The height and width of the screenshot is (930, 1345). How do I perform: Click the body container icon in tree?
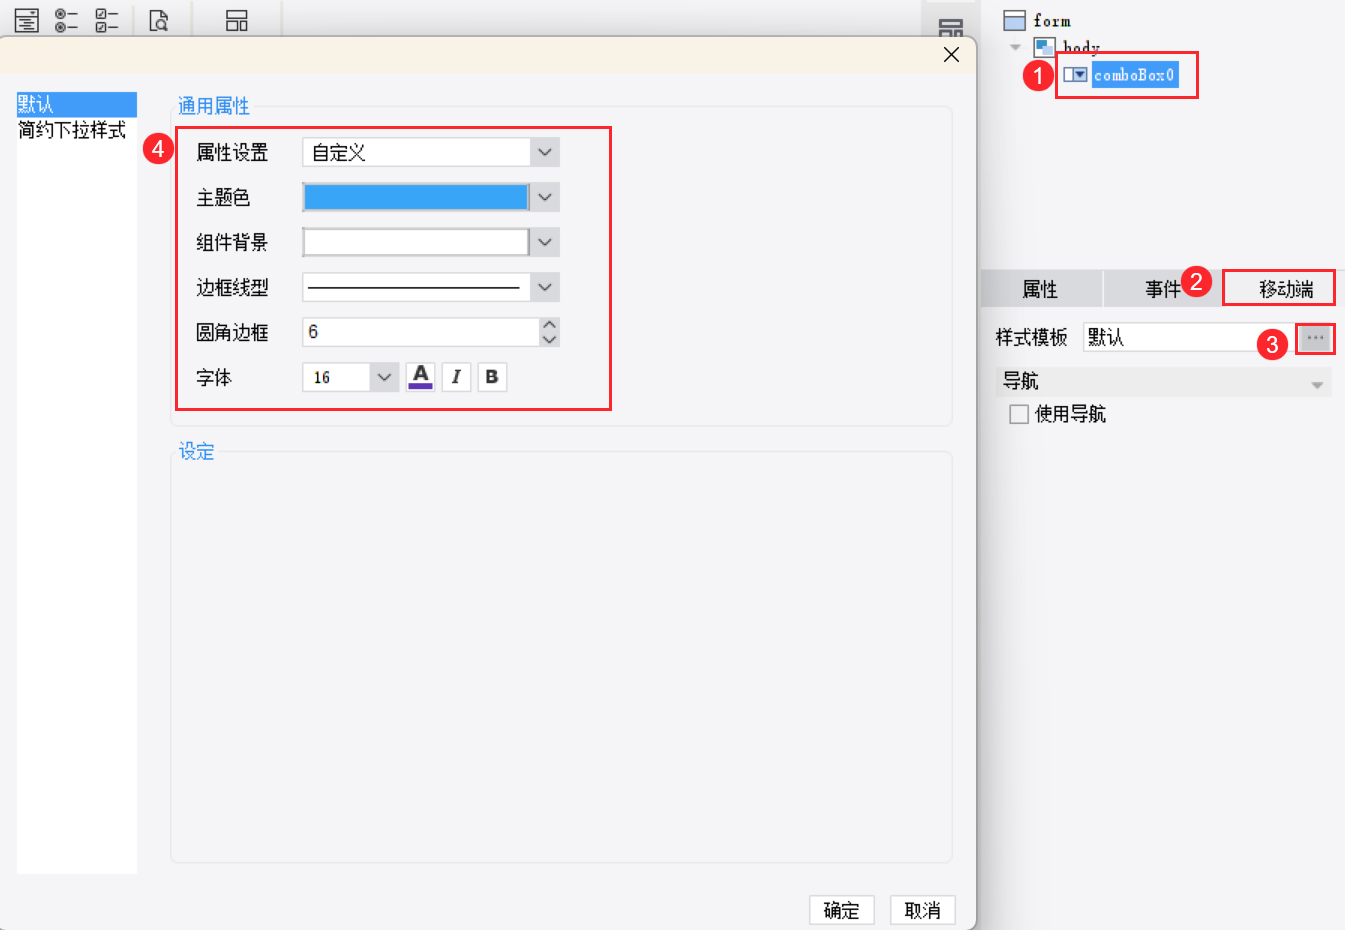click(x=1044, y=47)
